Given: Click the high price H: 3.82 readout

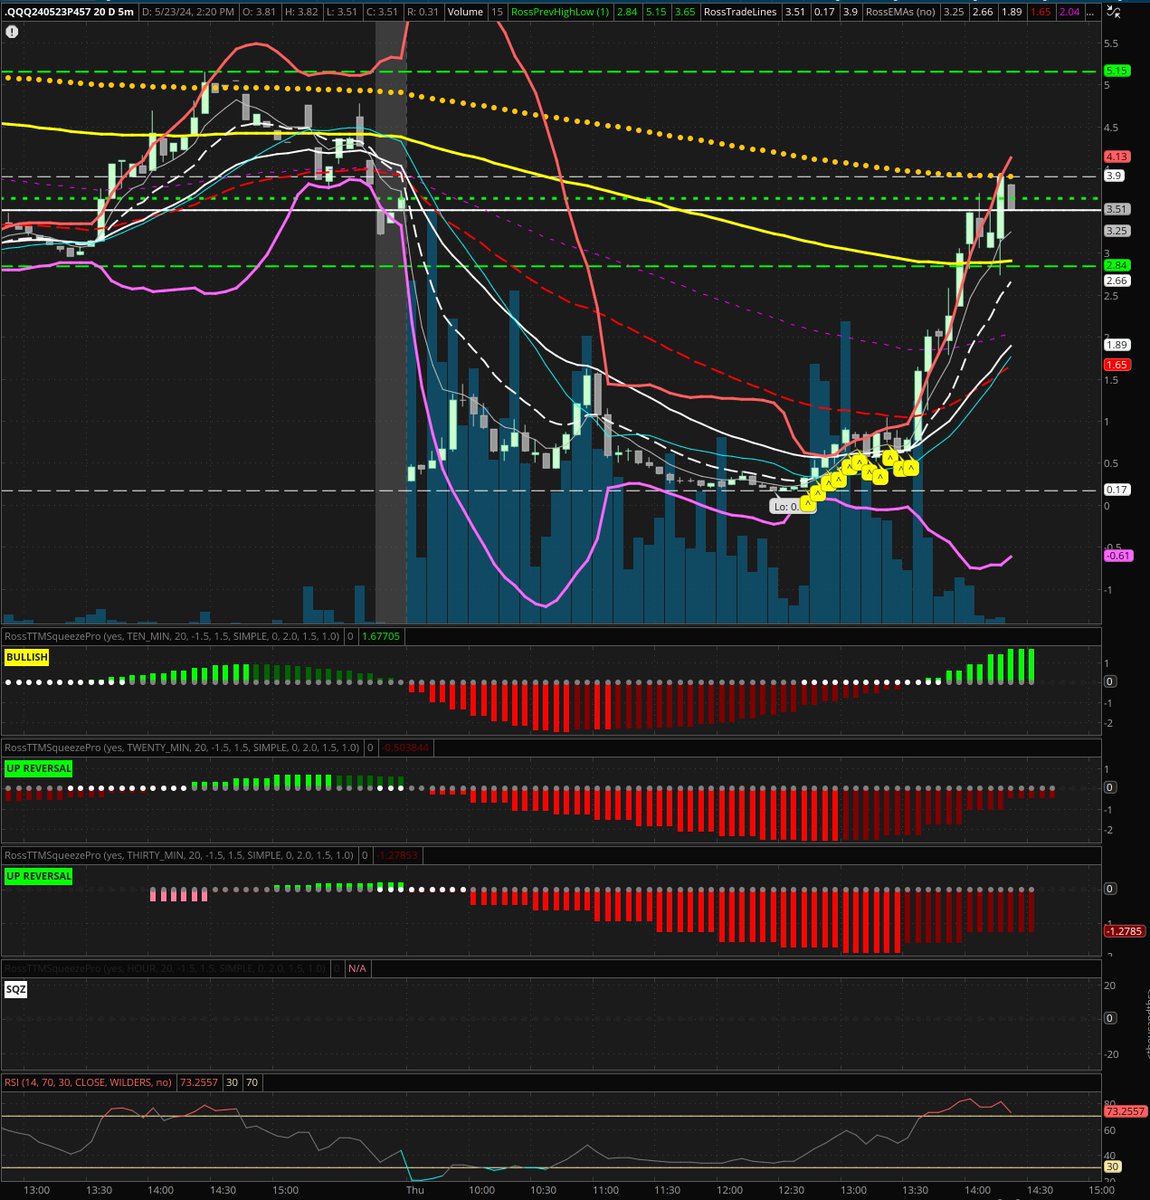Looking at the screenshot, I should (303, 12).
